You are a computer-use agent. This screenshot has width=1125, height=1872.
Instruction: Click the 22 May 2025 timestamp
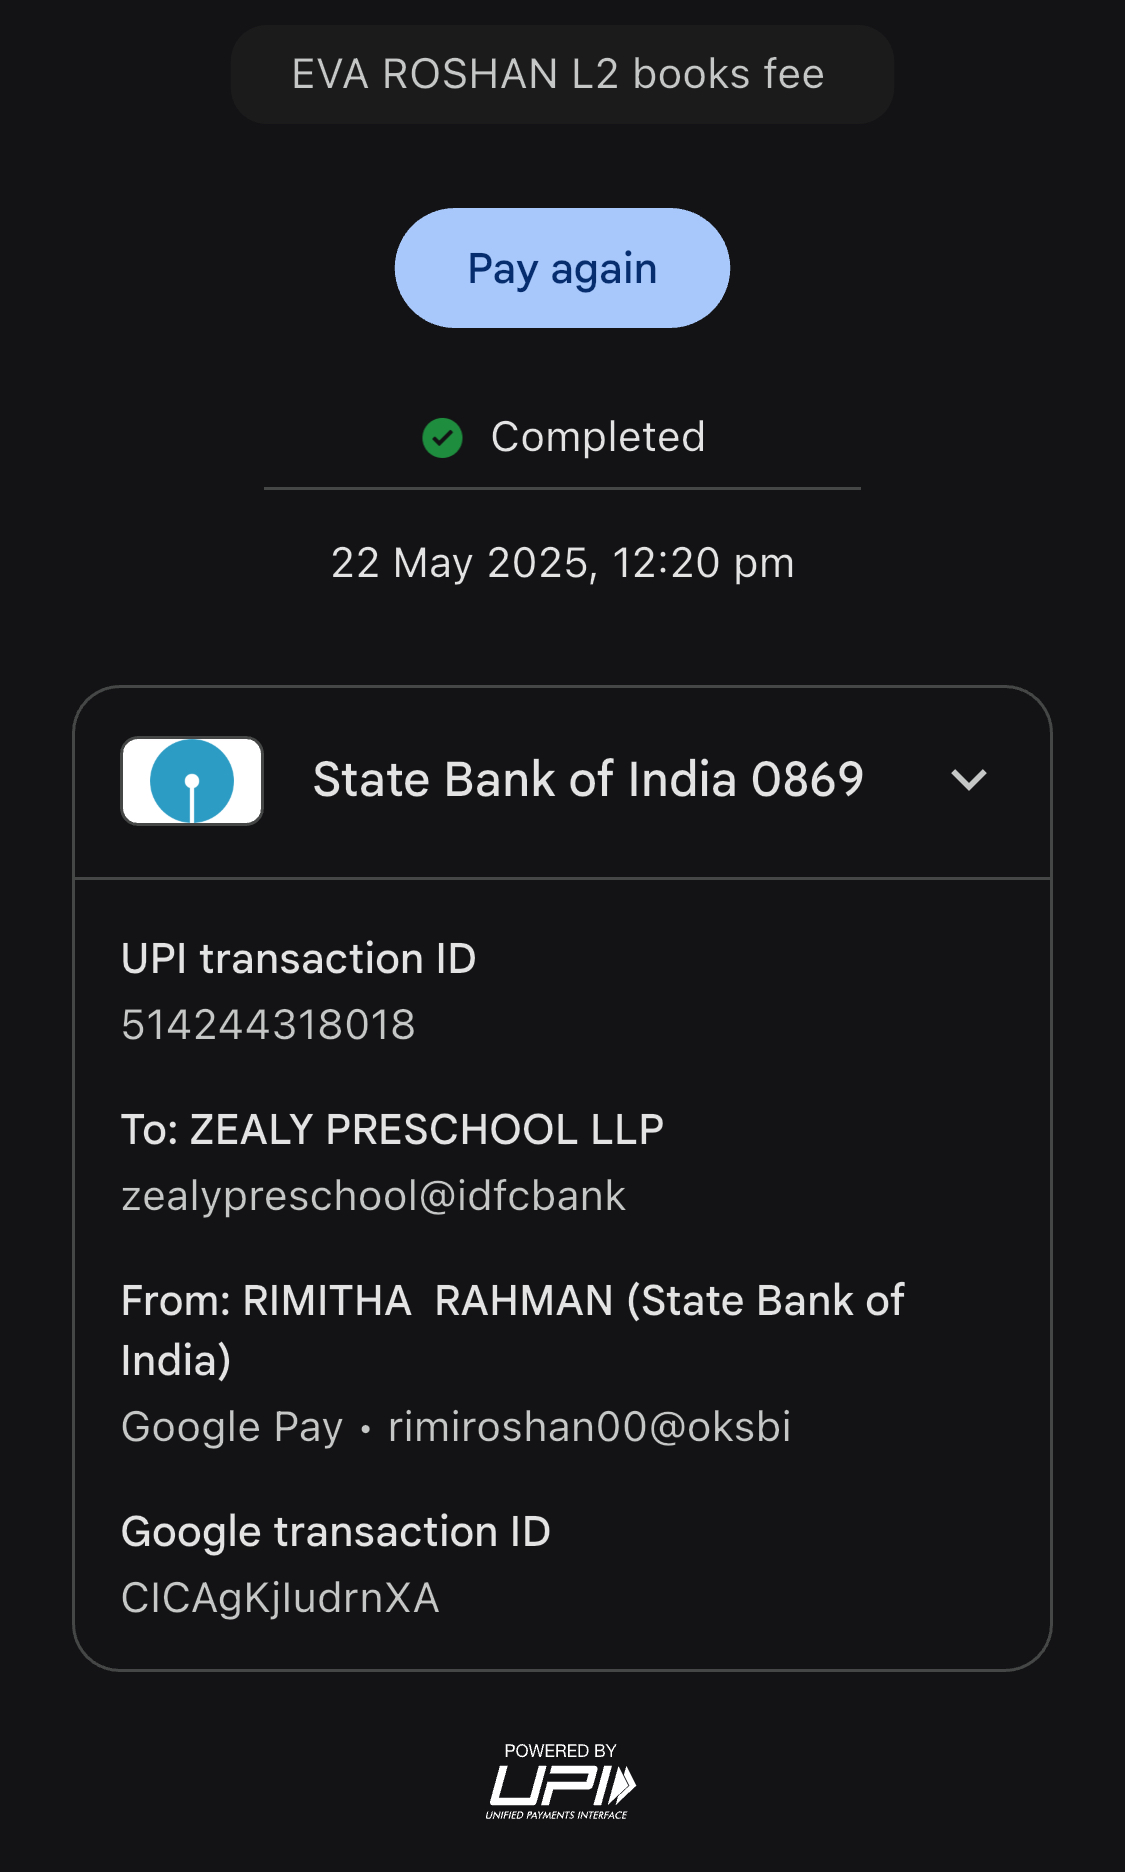tap(562, 563)
